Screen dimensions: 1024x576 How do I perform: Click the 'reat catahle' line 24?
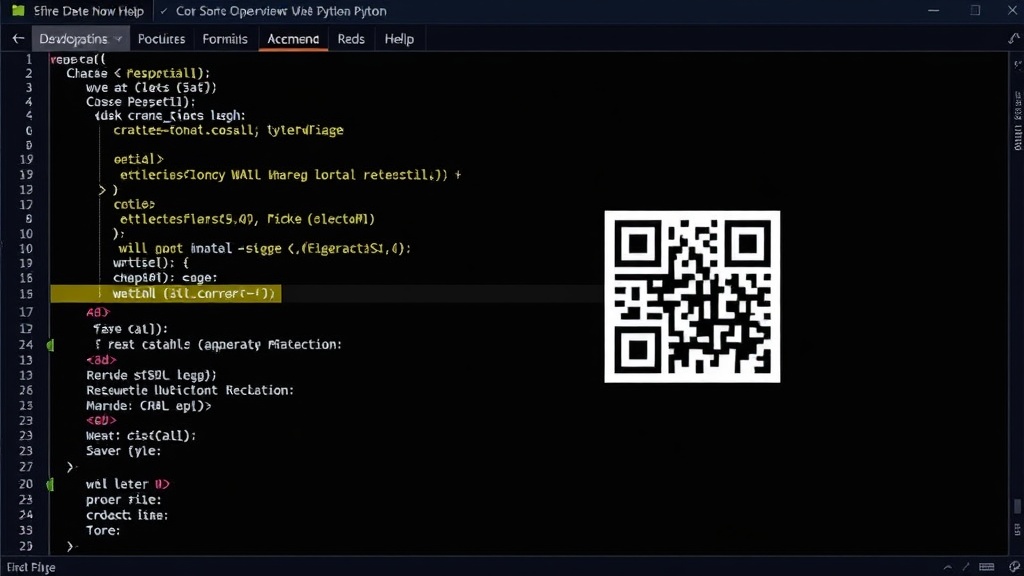(218, 344)
